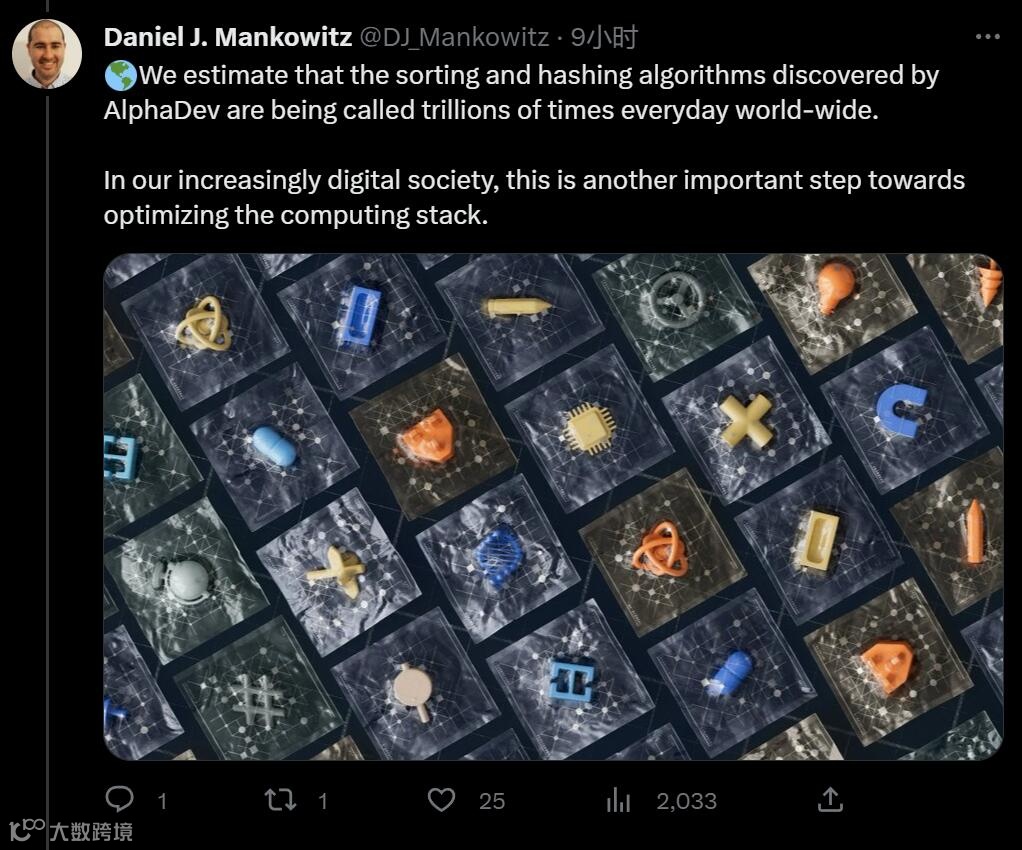
Task: Open the tweet timestamp showing 9小时
Action: tap(604, 37)
